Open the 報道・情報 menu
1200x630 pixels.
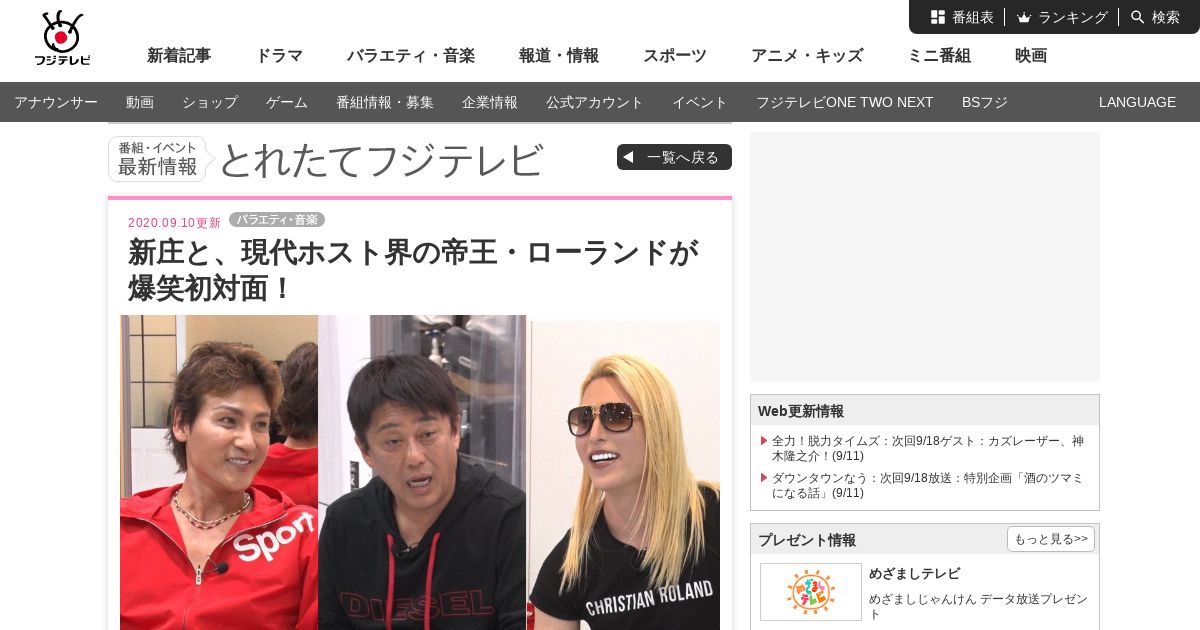(x=559, y=56)
